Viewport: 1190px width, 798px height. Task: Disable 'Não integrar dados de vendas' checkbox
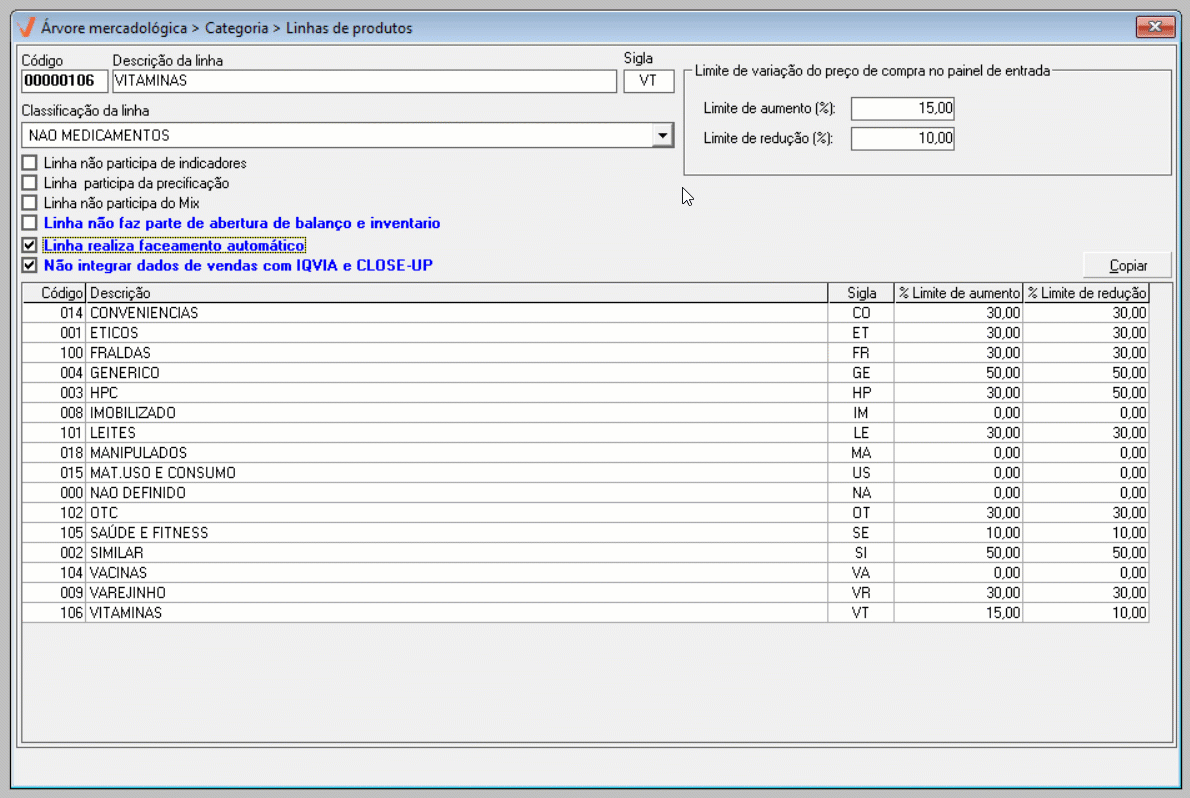31,266
